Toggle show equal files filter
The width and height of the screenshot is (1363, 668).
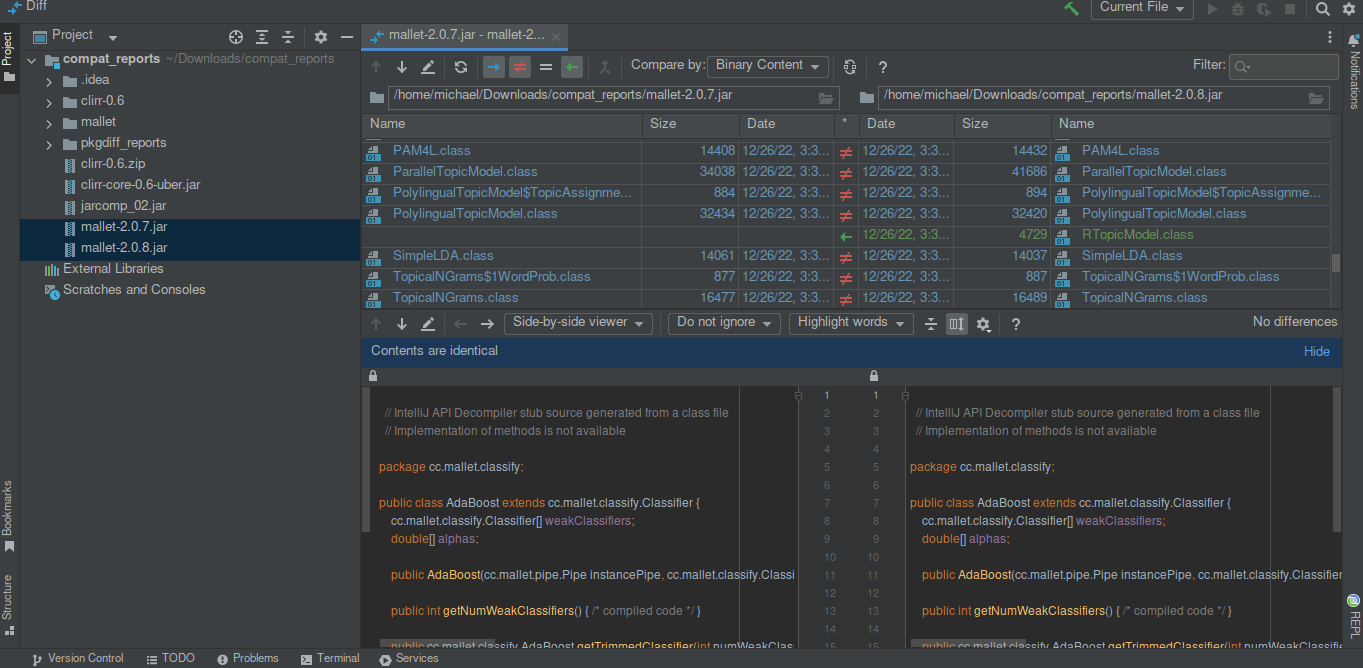click(x=546, y=67)
